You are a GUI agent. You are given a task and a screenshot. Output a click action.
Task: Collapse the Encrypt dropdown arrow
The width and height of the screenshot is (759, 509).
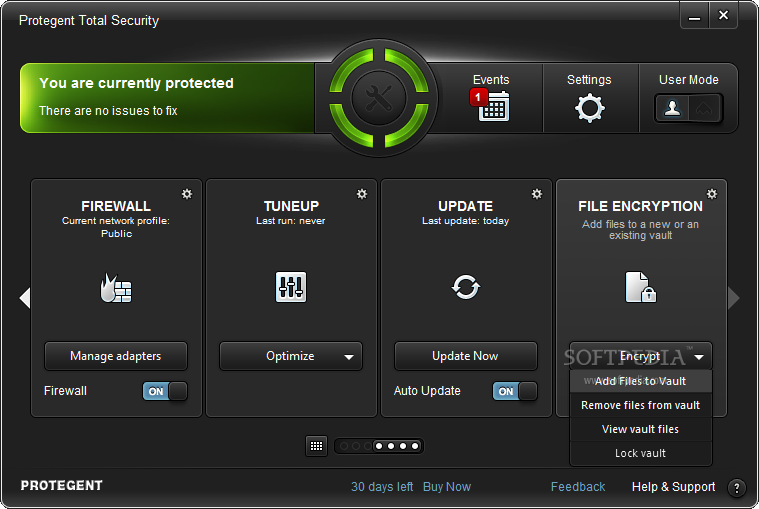click(x=699, y=357)
